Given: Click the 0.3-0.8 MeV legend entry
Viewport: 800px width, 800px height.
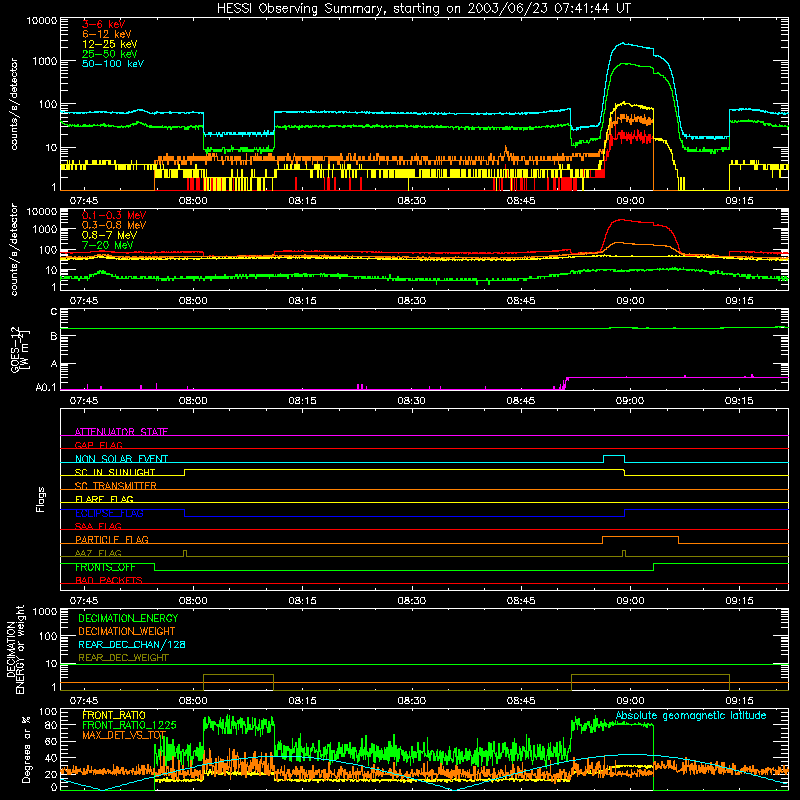Looking at the screenshot, I should pyautogui.click(x=113, y=225).
